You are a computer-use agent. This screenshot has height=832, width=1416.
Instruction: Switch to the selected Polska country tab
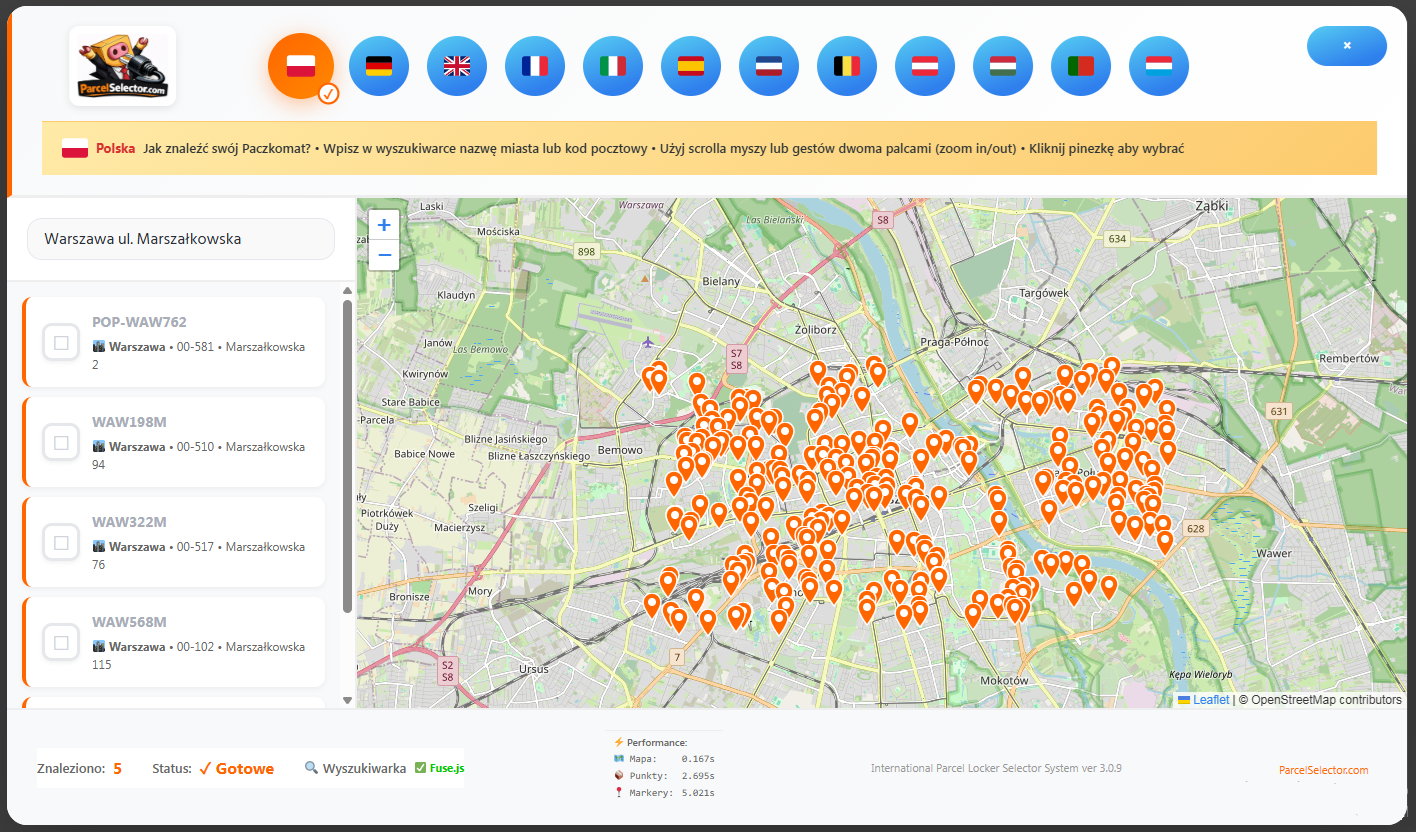302,66
